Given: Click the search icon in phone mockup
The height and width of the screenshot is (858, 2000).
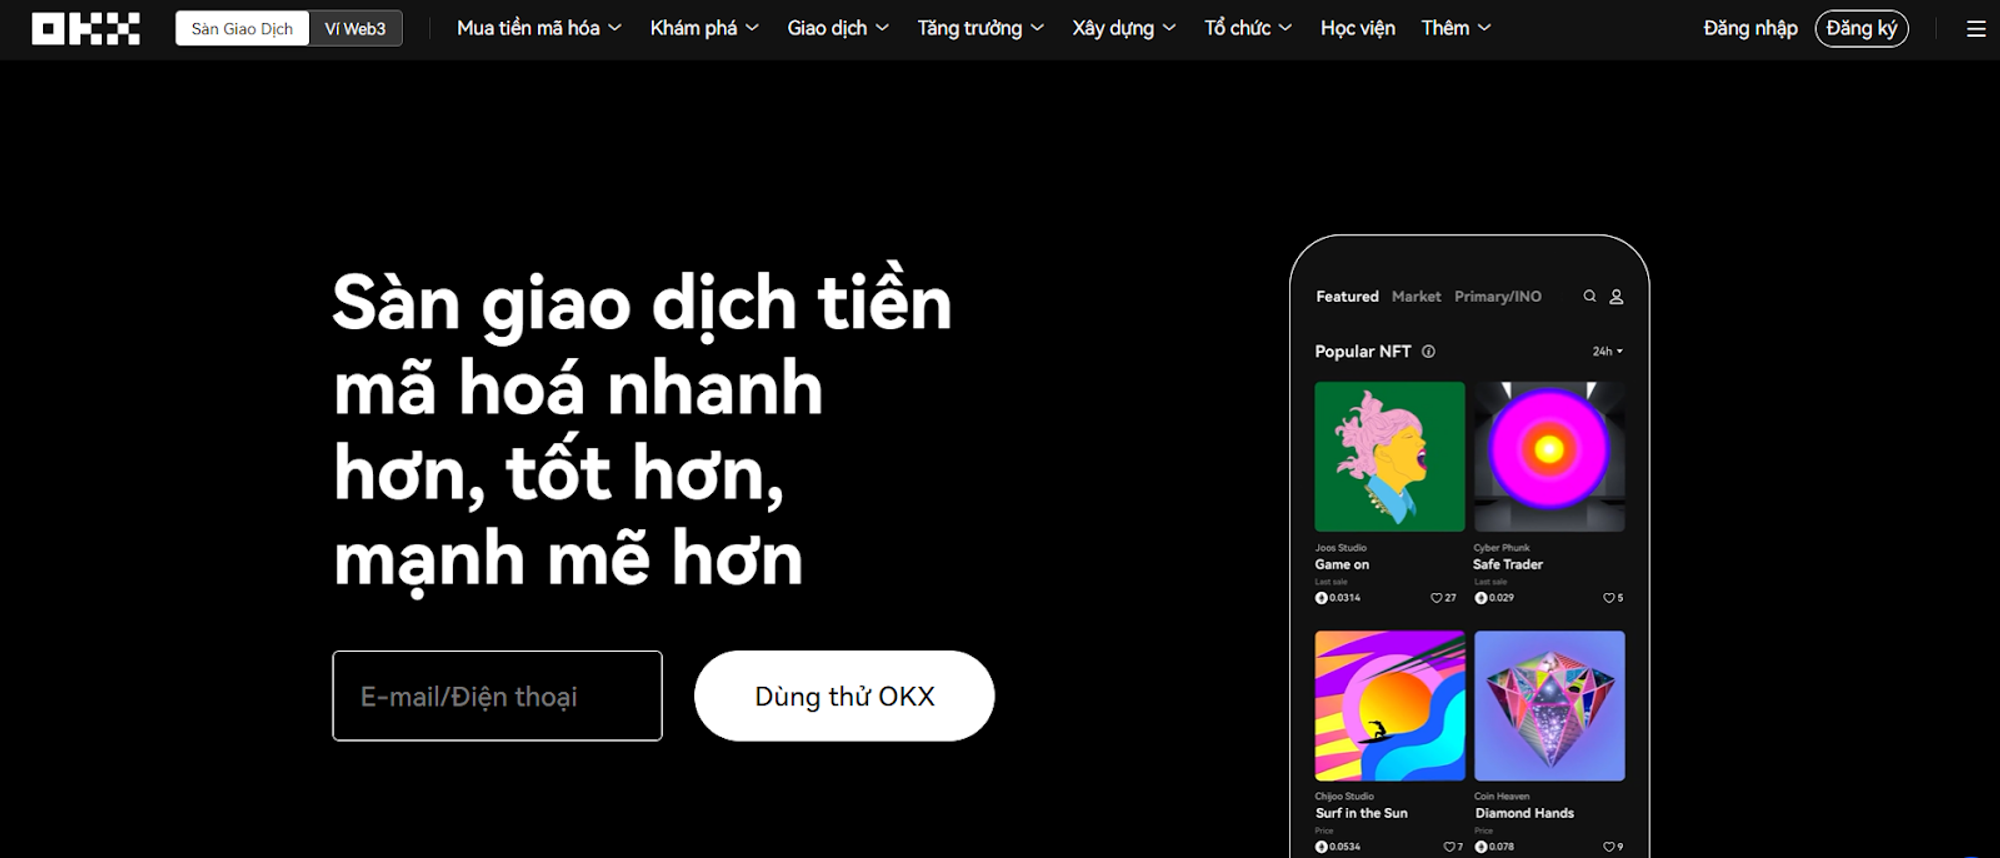Looking at the screenshot, I should (x=1589, y=296).
